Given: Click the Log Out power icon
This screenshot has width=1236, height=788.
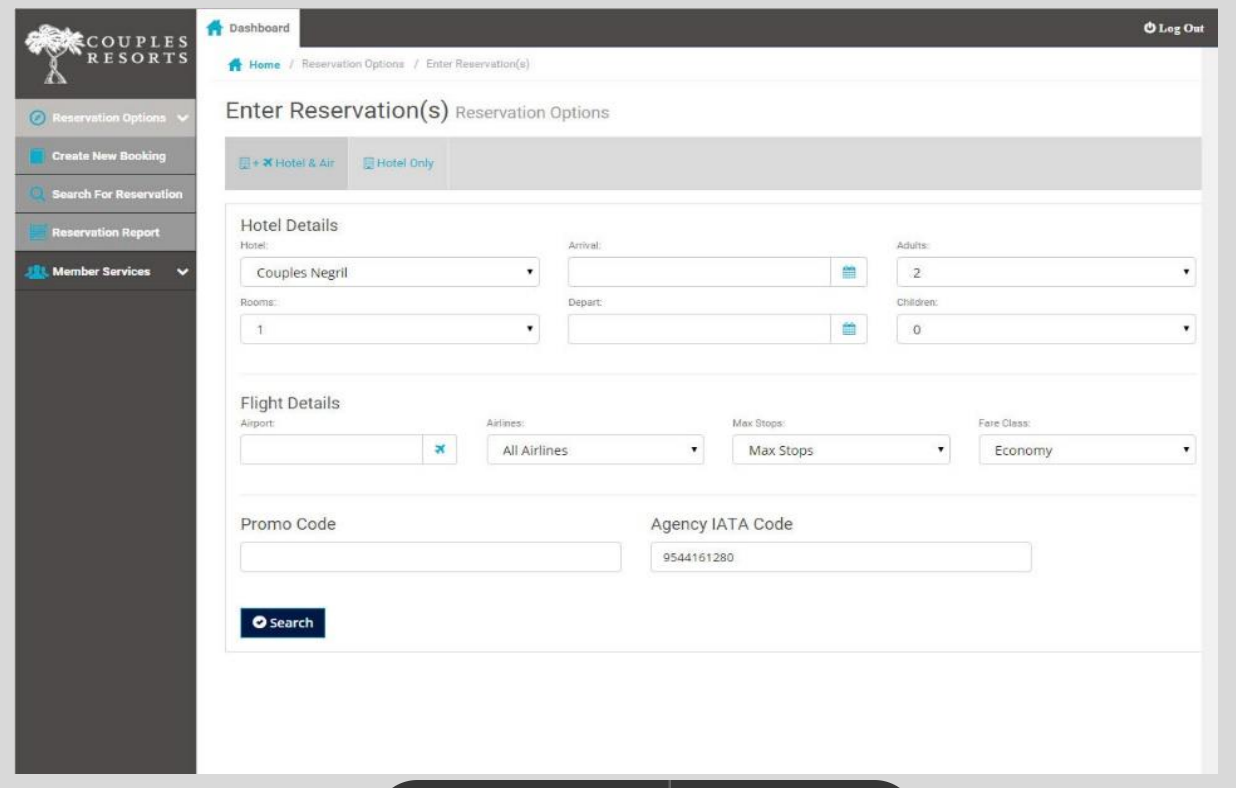Looking at the screenshot, I should (x=1150, y=27).
